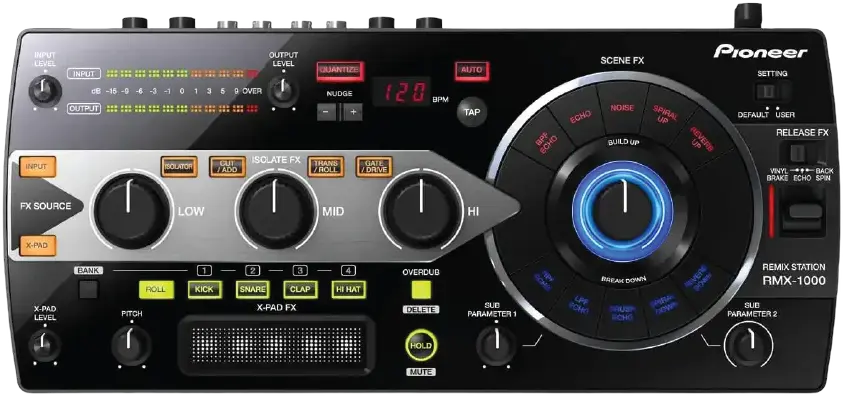Activate the GATE / DRIVE effect button
This screenshot has height=396, width=843.
(374, 167)
